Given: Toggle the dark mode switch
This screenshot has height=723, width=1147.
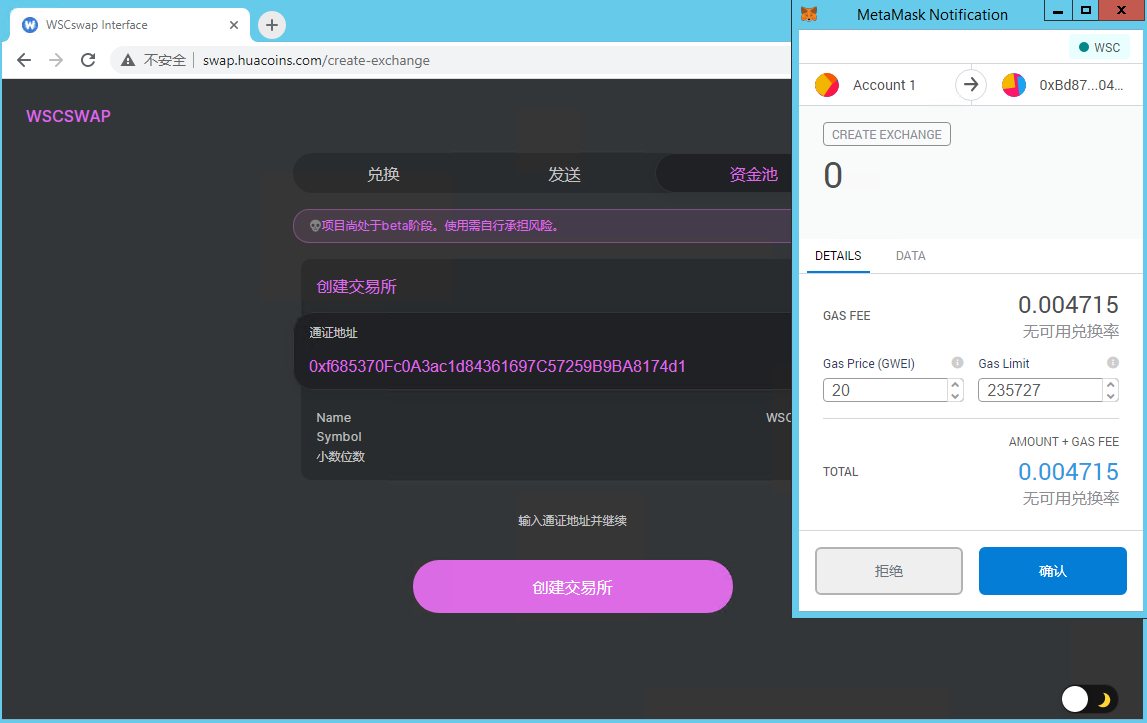Looking at the screenshot, I should [x=1088, y=699].
